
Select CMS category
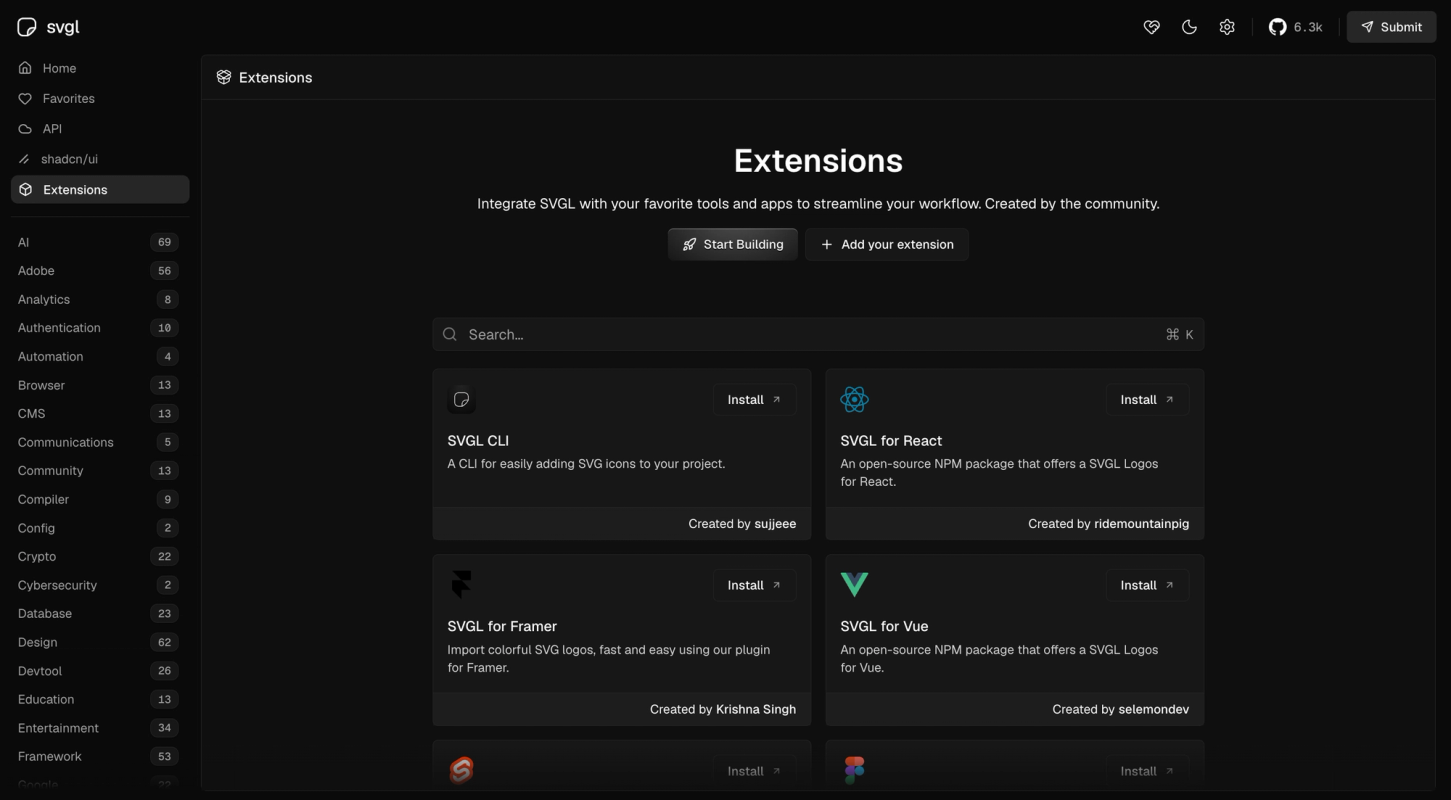[98, 413]
